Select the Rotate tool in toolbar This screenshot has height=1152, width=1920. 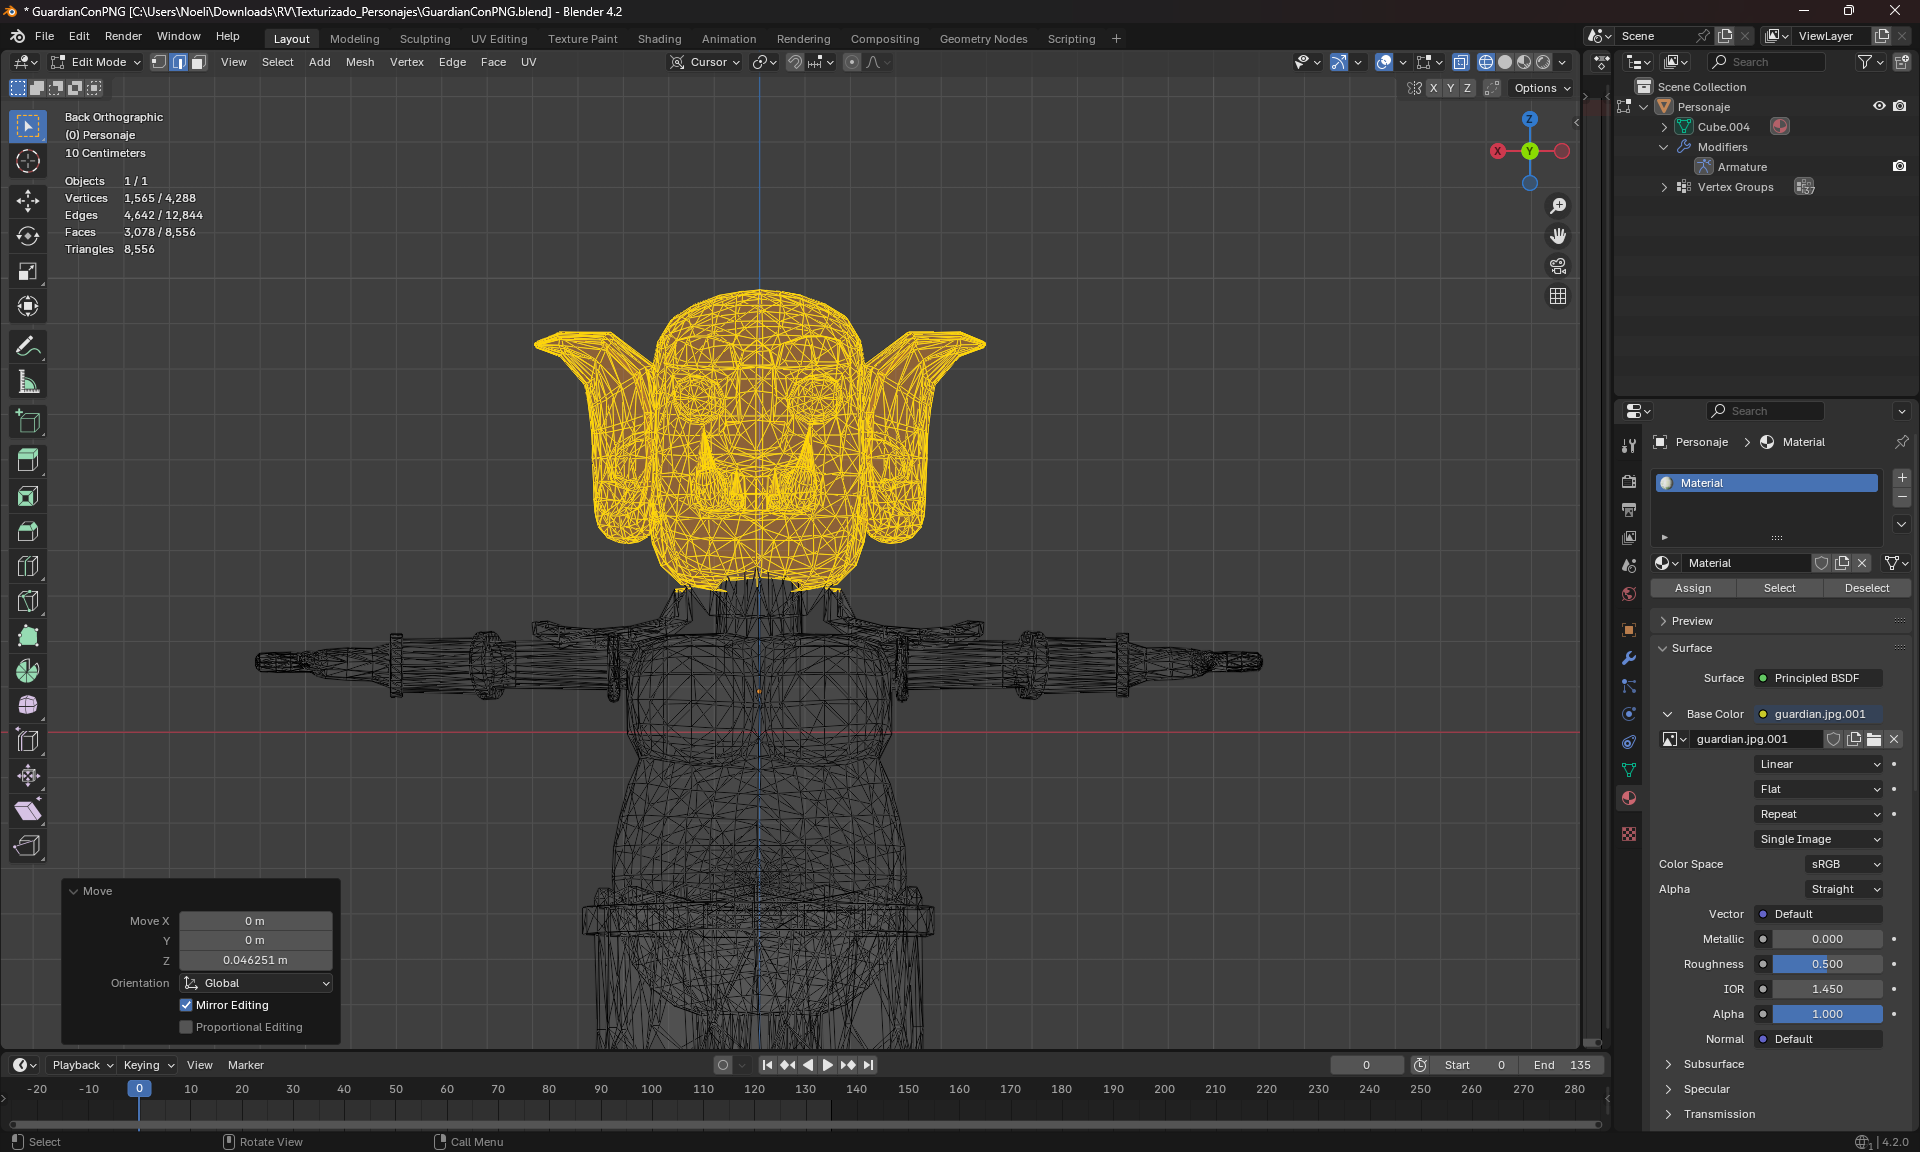(28, 236)
